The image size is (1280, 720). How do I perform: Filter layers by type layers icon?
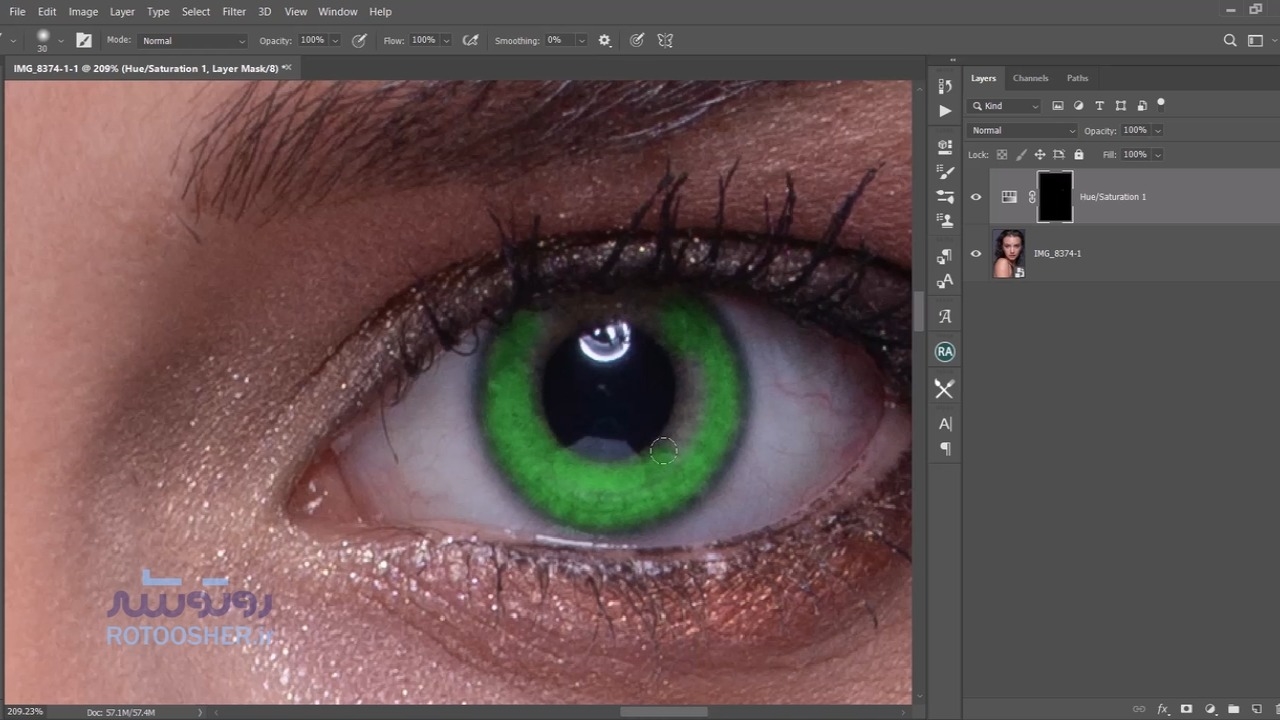click(1099, 106)
